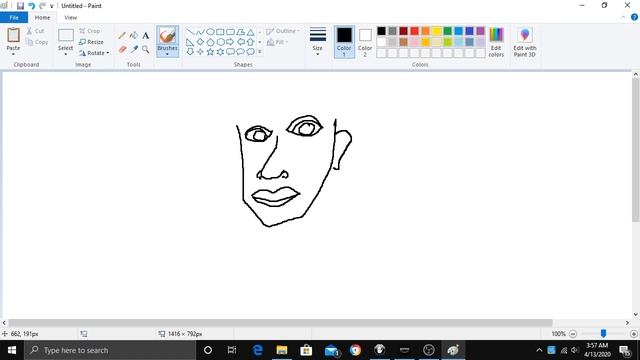This screenshot has height=360, width=640.
Task: Click the Crop button
Action: (x=90, y=31)
